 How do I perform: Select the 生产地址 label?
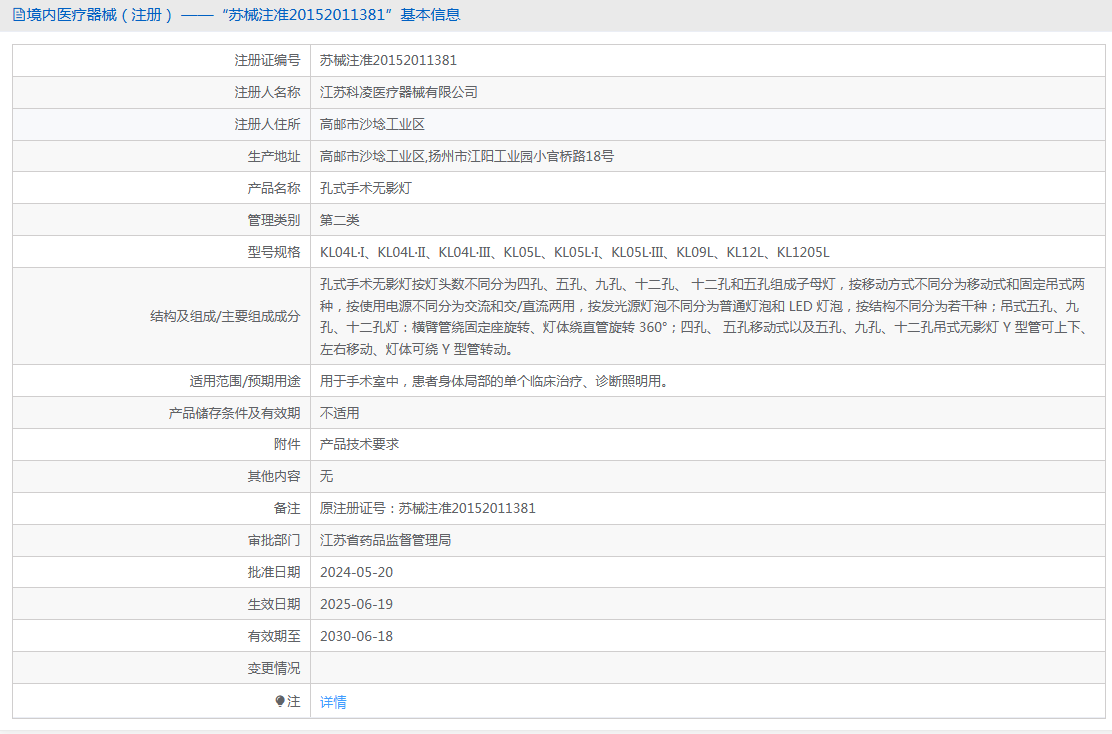point(274,156)
